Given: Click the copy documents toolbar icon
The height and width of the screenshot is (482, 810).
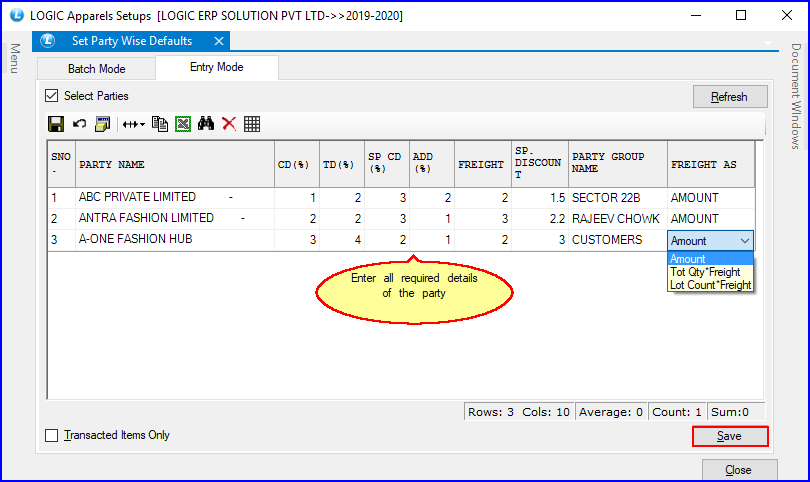Looking at the screenshot, I should click(160, 124).
